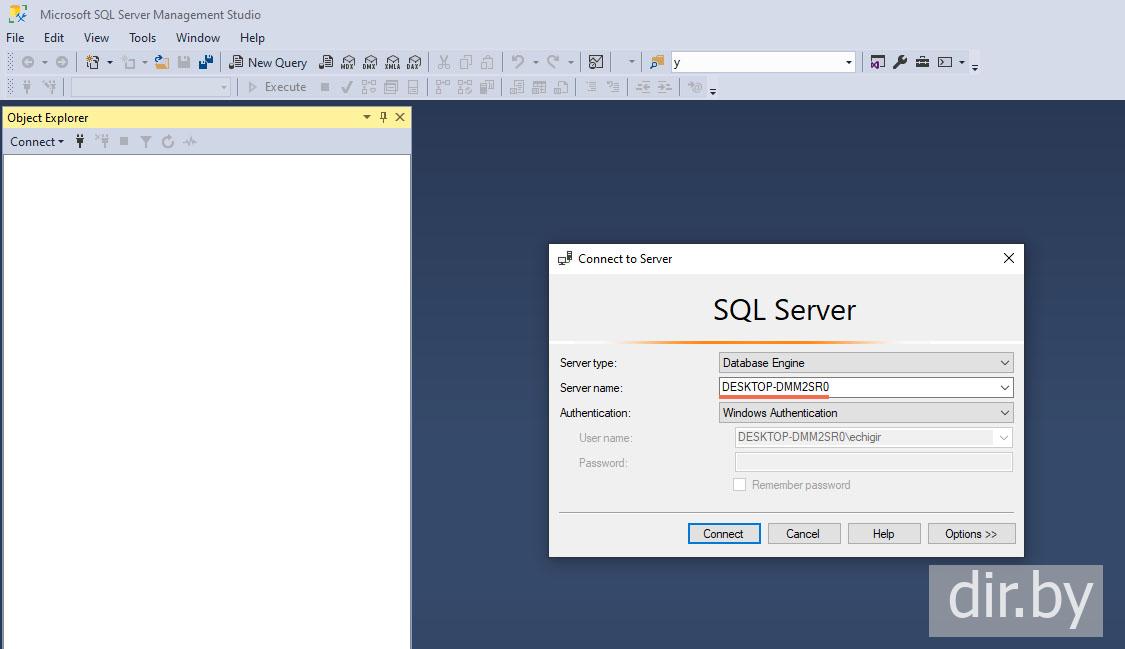This screenshot has height=649, width=1125.
Task: Open the File menu
Action: pos(15,38)
